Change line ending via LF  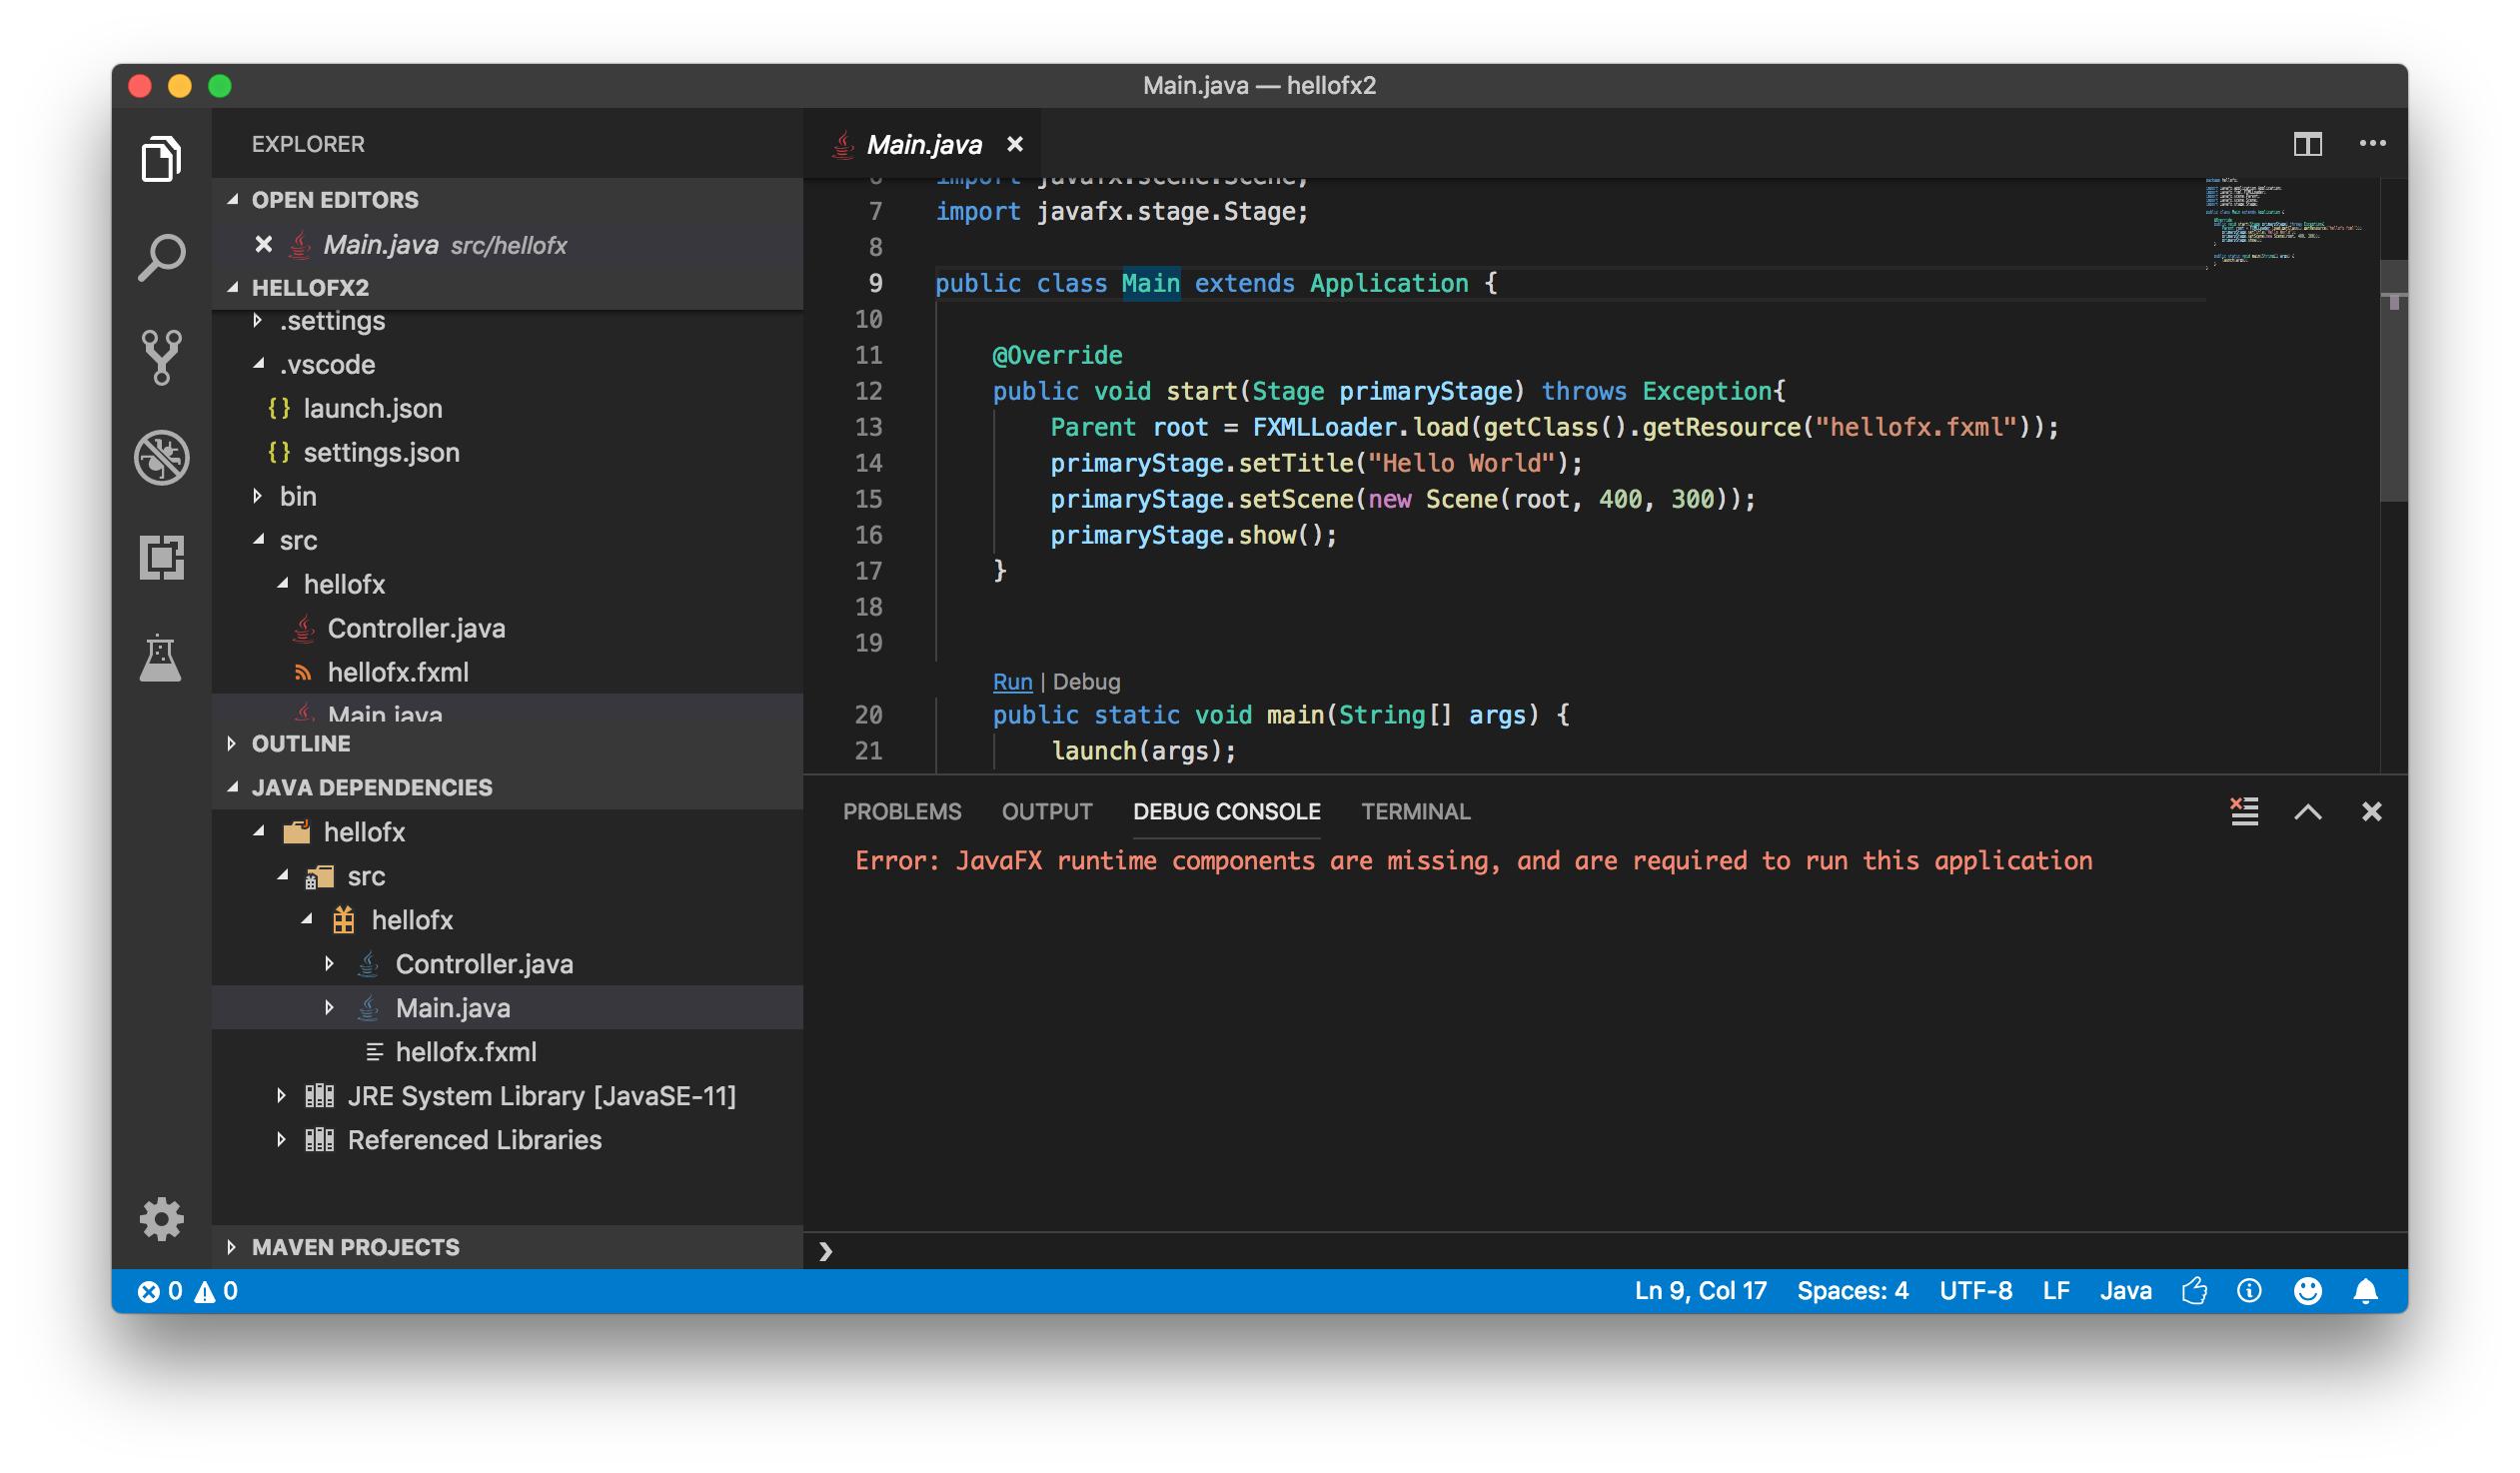(x=2055, y=1291)
